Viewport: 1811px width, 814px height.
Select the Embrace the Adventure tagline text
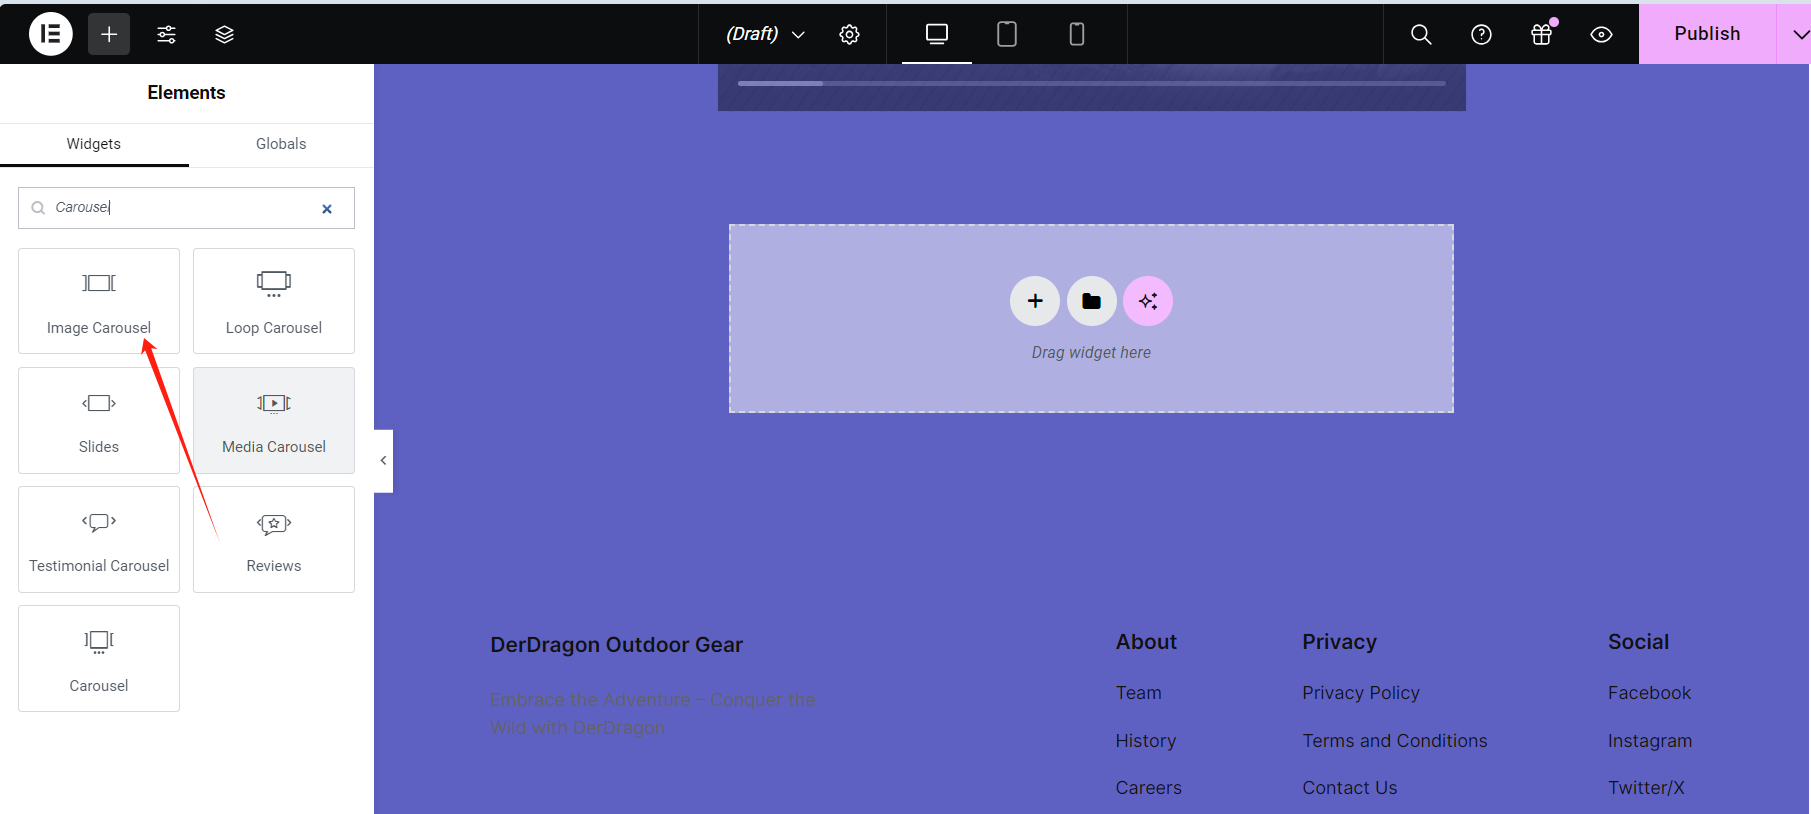(652, 713)
